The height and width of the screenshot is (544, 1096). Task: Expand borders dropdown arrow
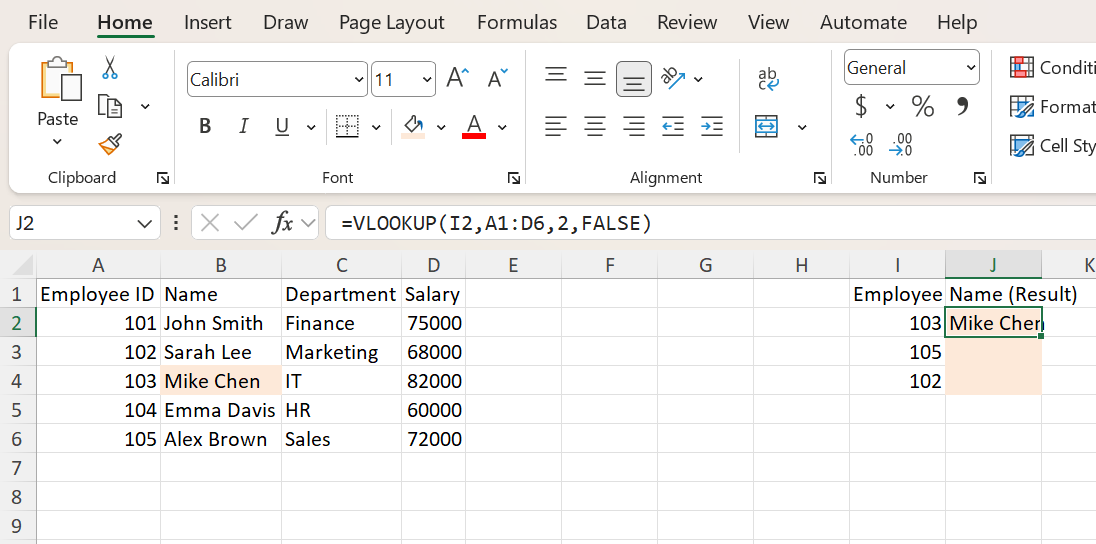point(376,127)
